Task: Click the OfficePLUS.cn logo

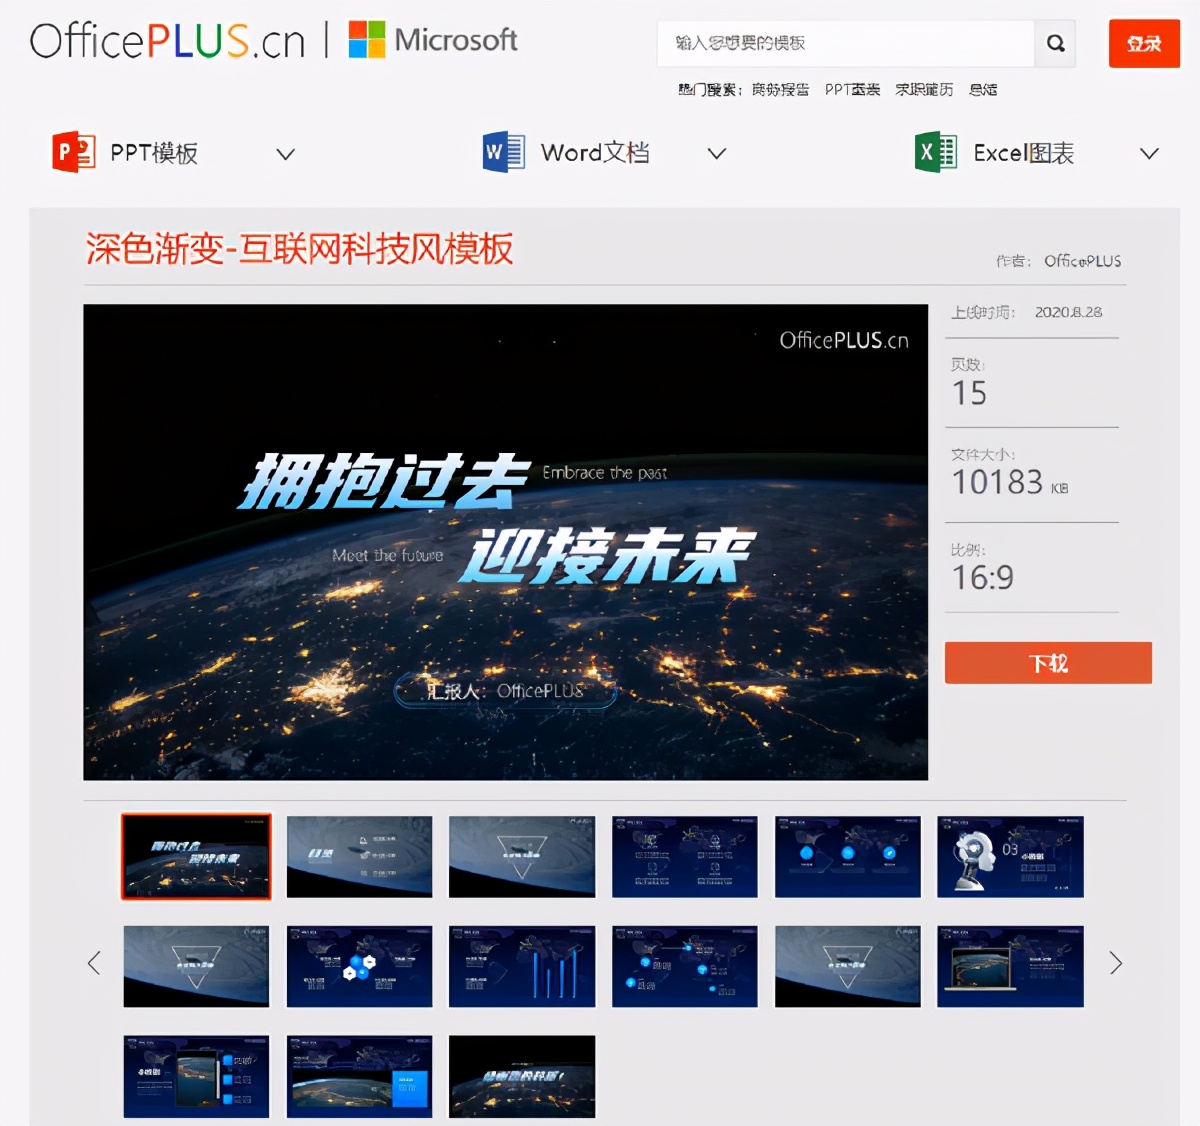Action: coord(167,41)
